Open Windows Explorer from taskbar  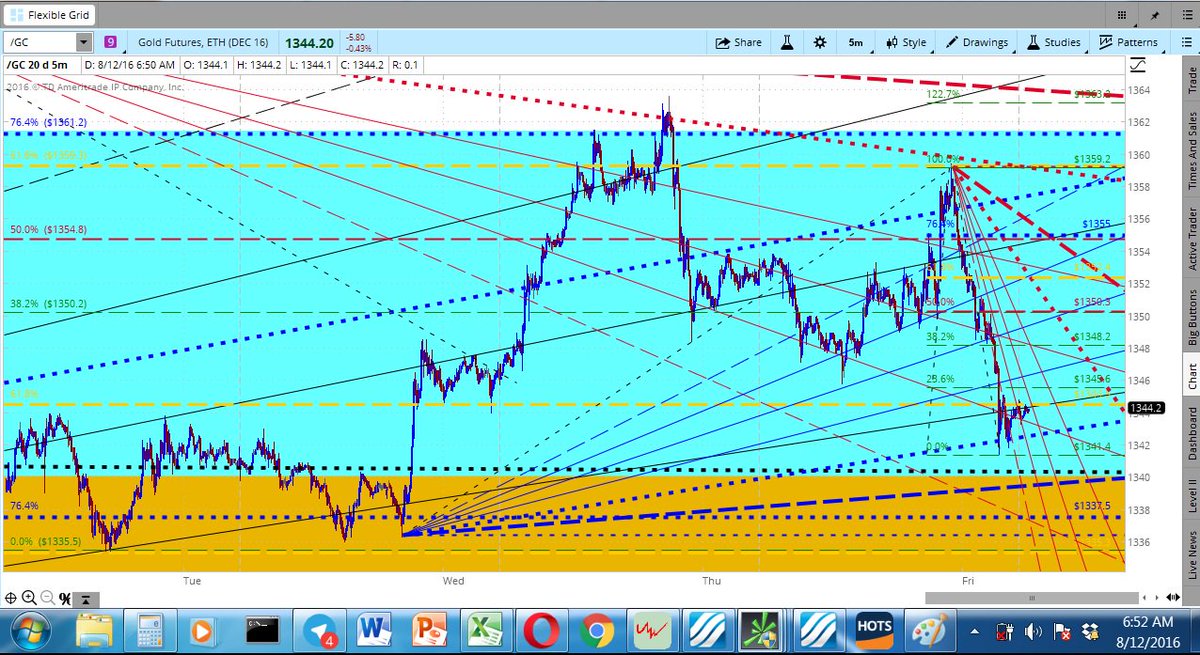[94, 632]
